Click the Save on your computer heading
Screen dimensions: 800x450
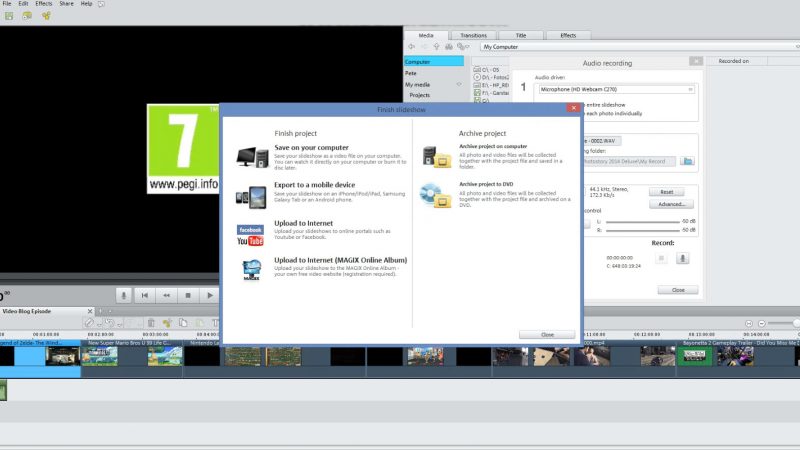tap(311, 147)
